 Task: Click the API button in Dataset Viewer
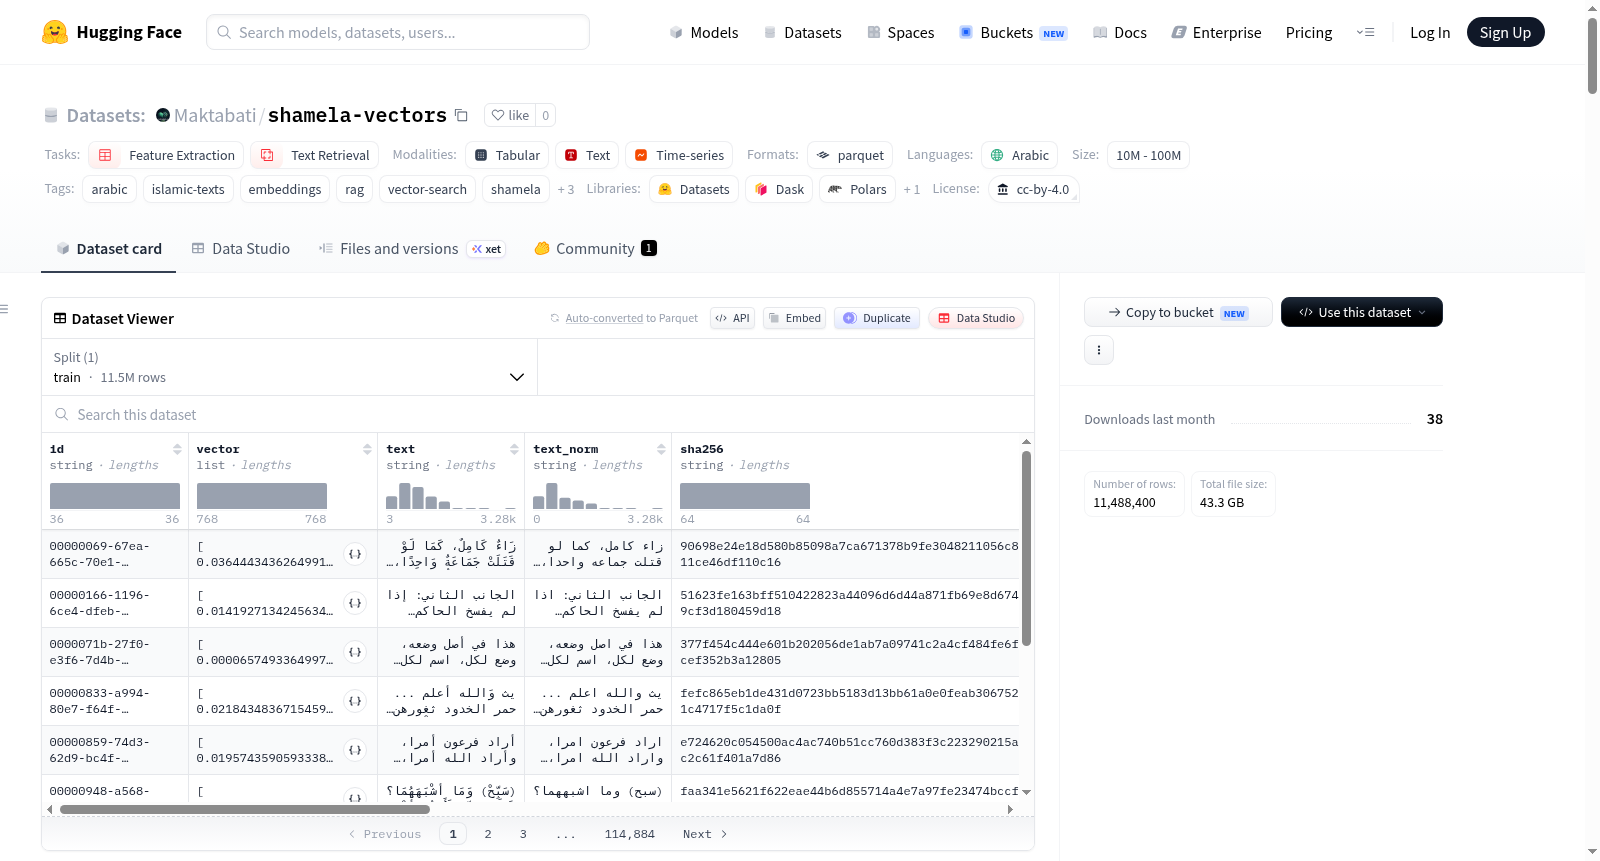point(733,318)
